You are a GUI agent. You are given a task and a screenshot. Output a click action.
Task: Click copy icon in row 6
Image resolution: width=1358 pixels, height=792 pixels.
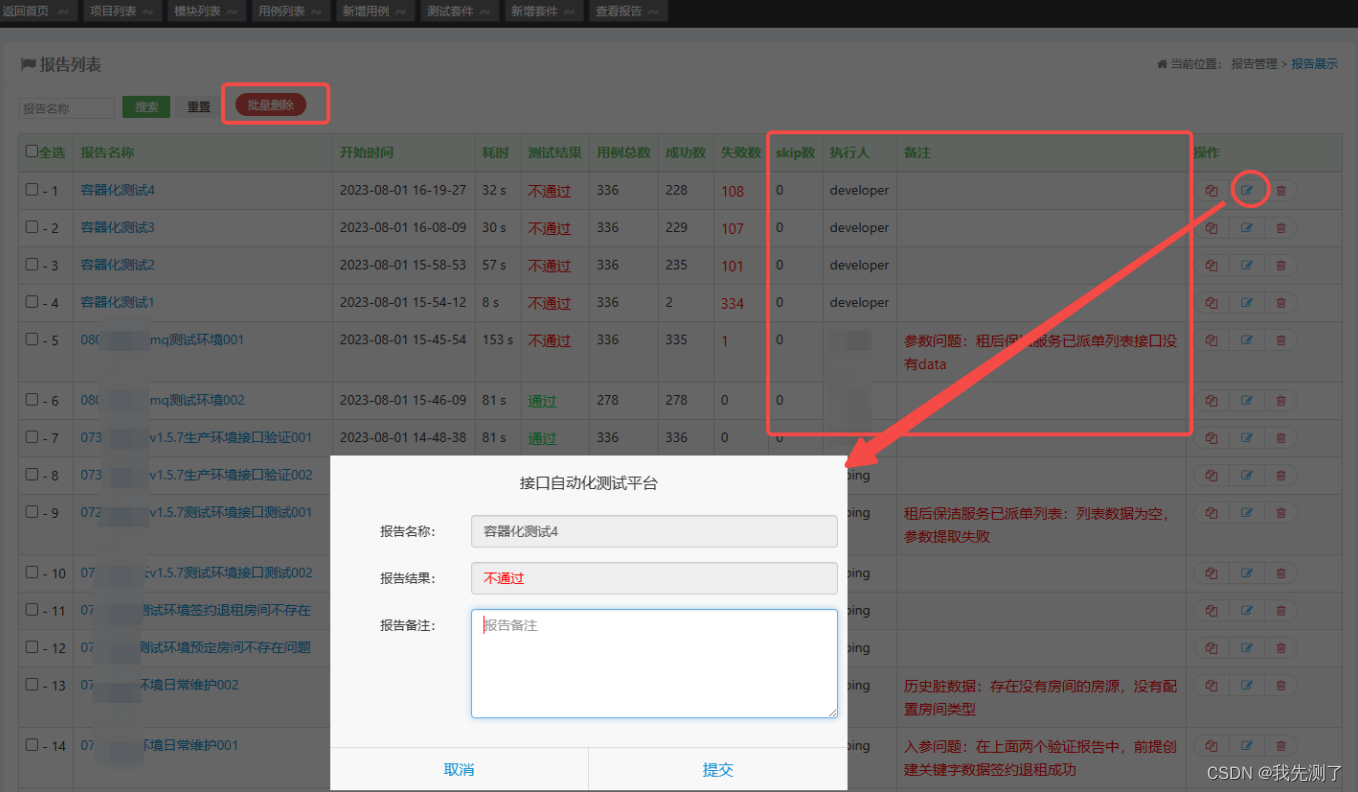[x=1211, y=400]
